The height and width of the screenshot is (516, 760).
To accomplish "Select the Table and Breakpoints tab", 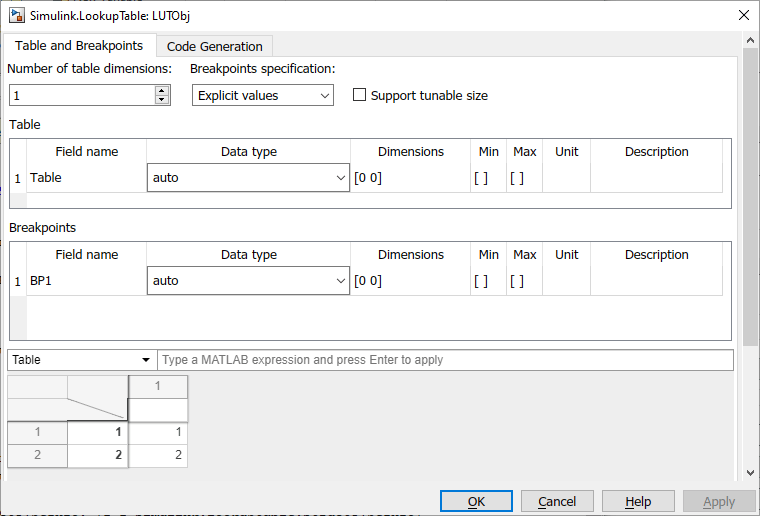I will tap(79, 46).
